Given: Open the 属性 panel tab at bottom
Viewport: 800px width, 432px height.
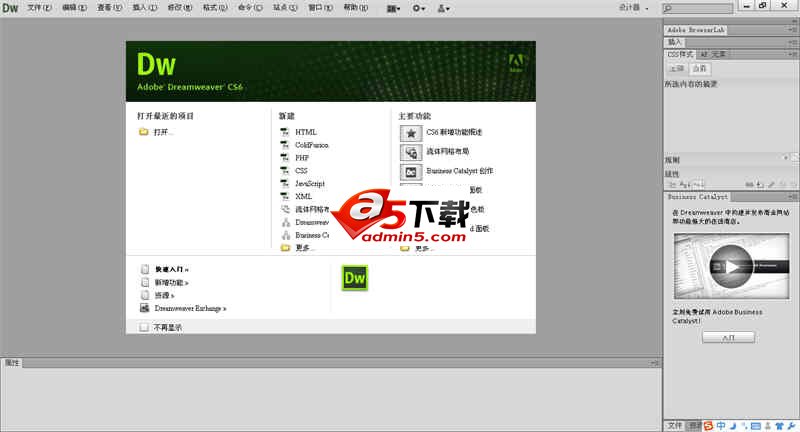Looking at the screenshot, I should click(12, 363).
